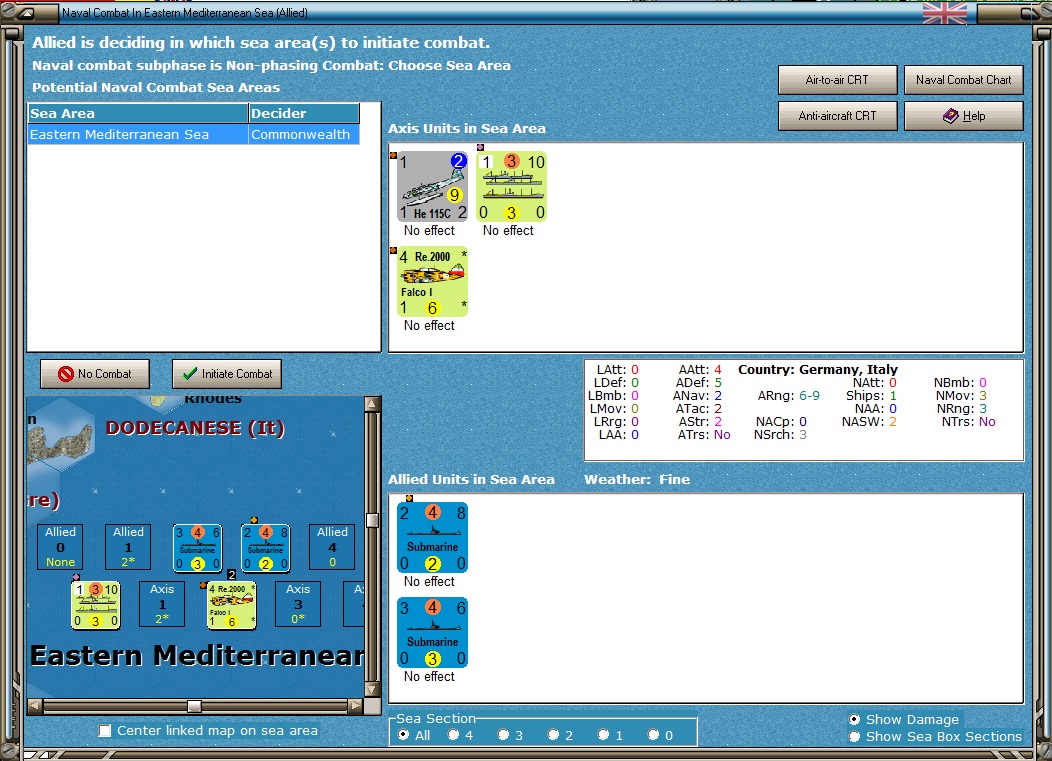Click the 2-4-8 submarine on the sea box map
The image size is (1052, 761).
tap(266, 548)
